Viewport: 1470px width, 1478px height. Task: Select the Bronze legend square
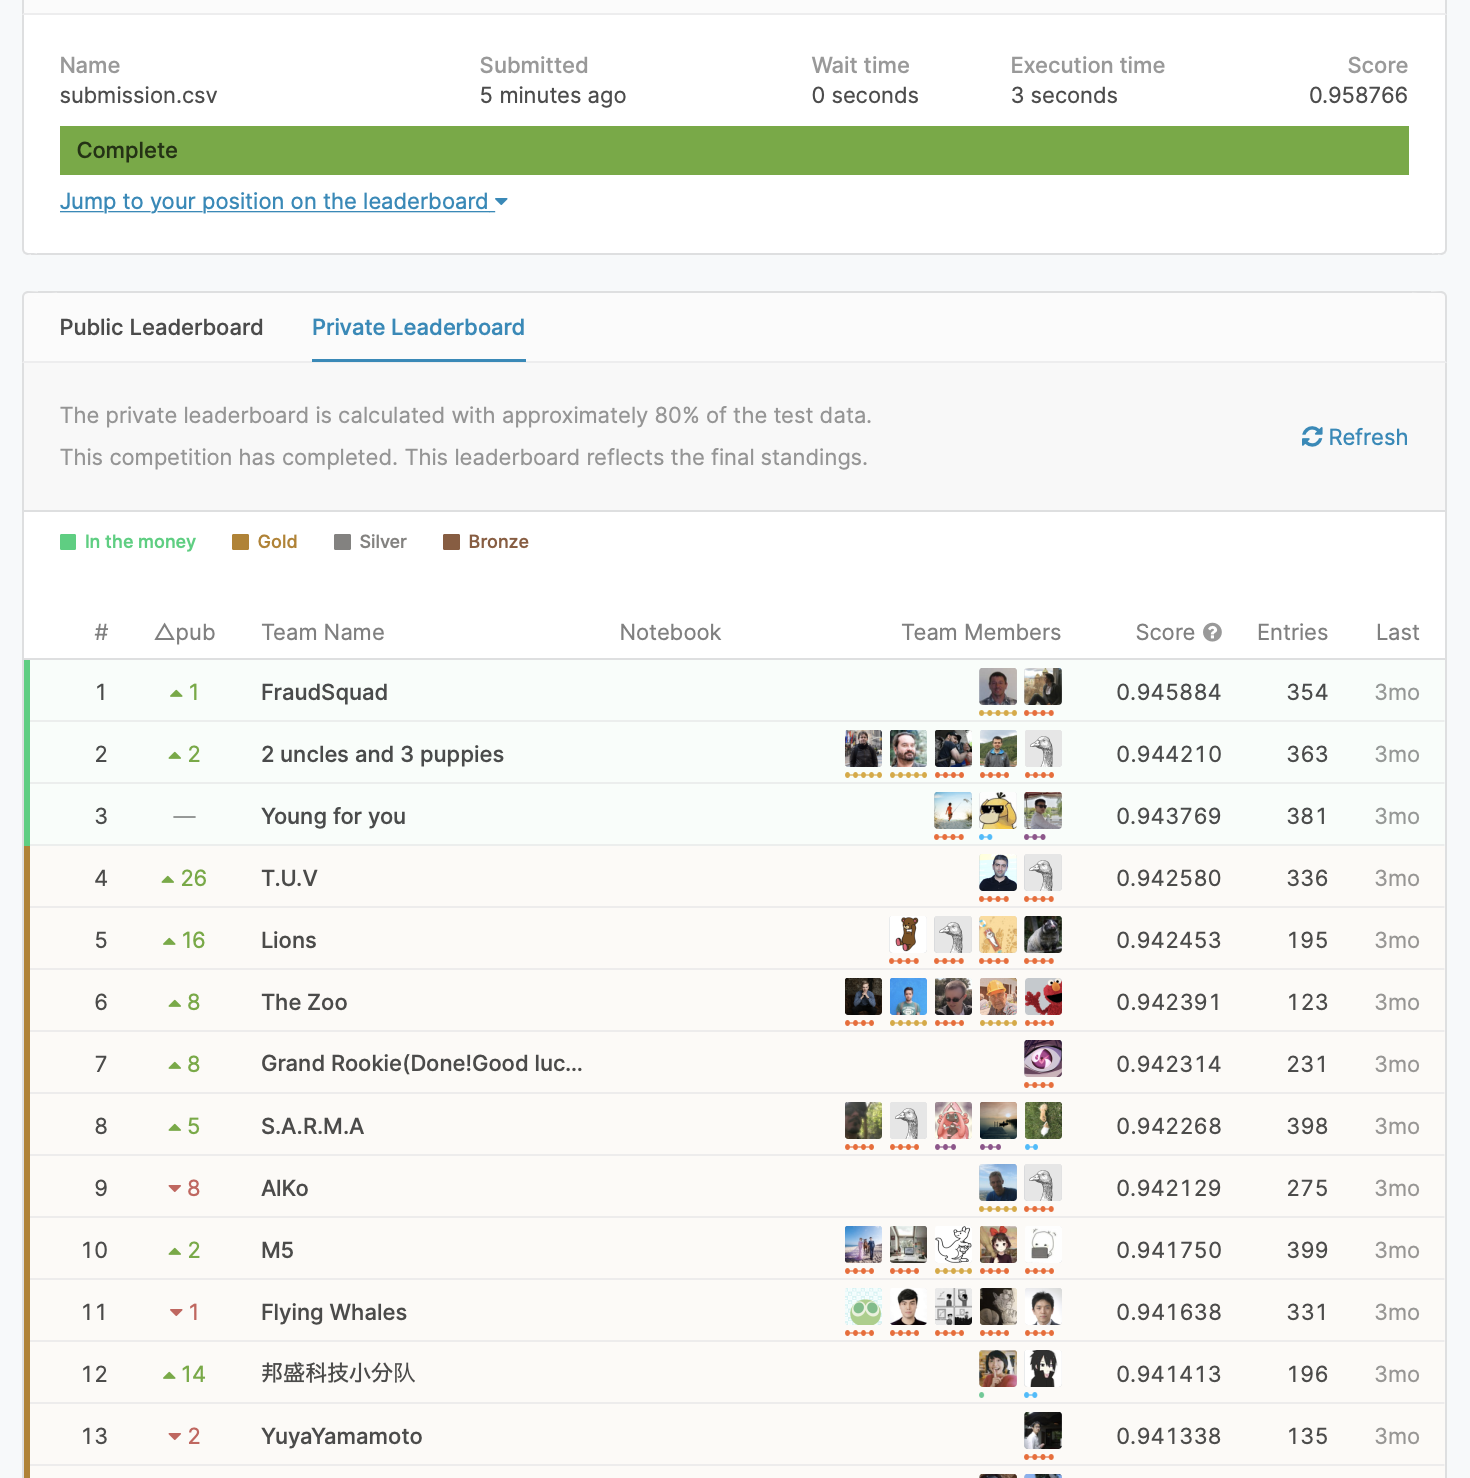point(452,541)
